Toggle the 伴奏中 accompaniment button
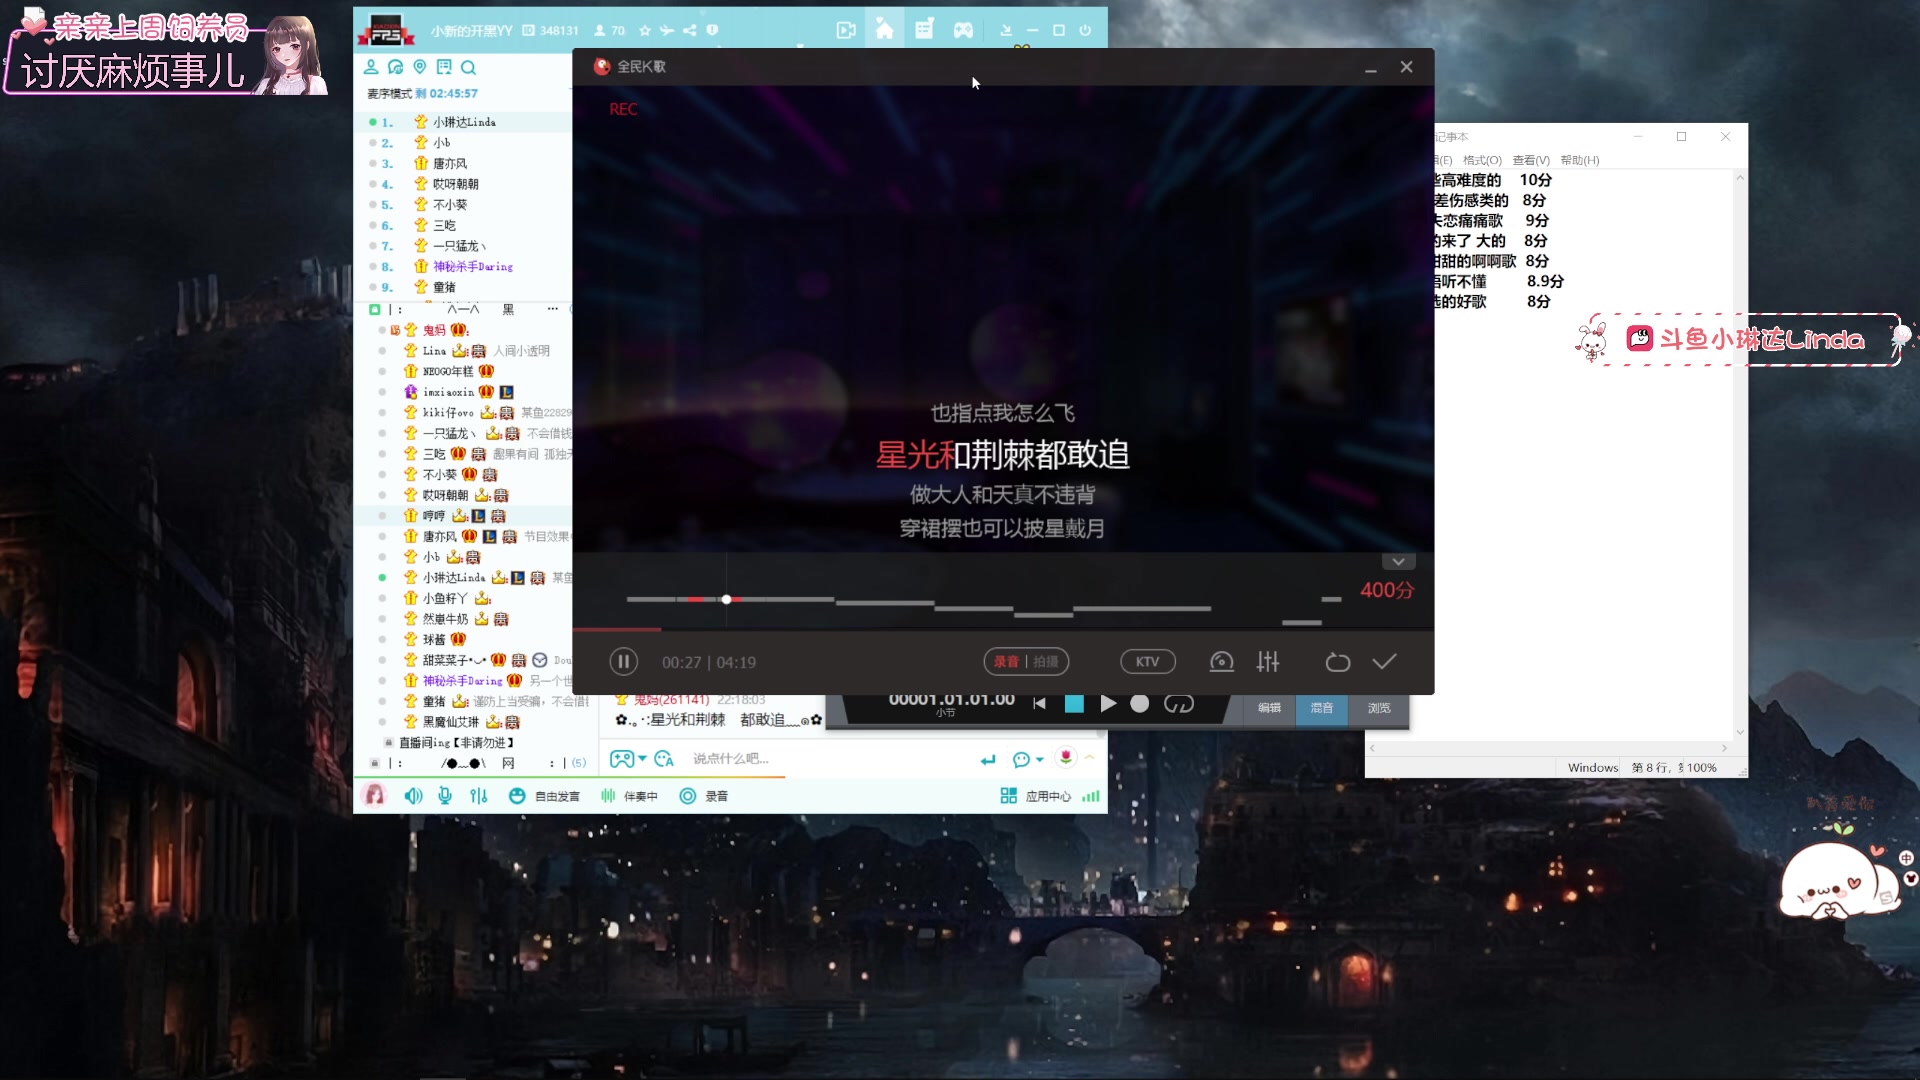 pyautogui.click(x=629, y=796)
